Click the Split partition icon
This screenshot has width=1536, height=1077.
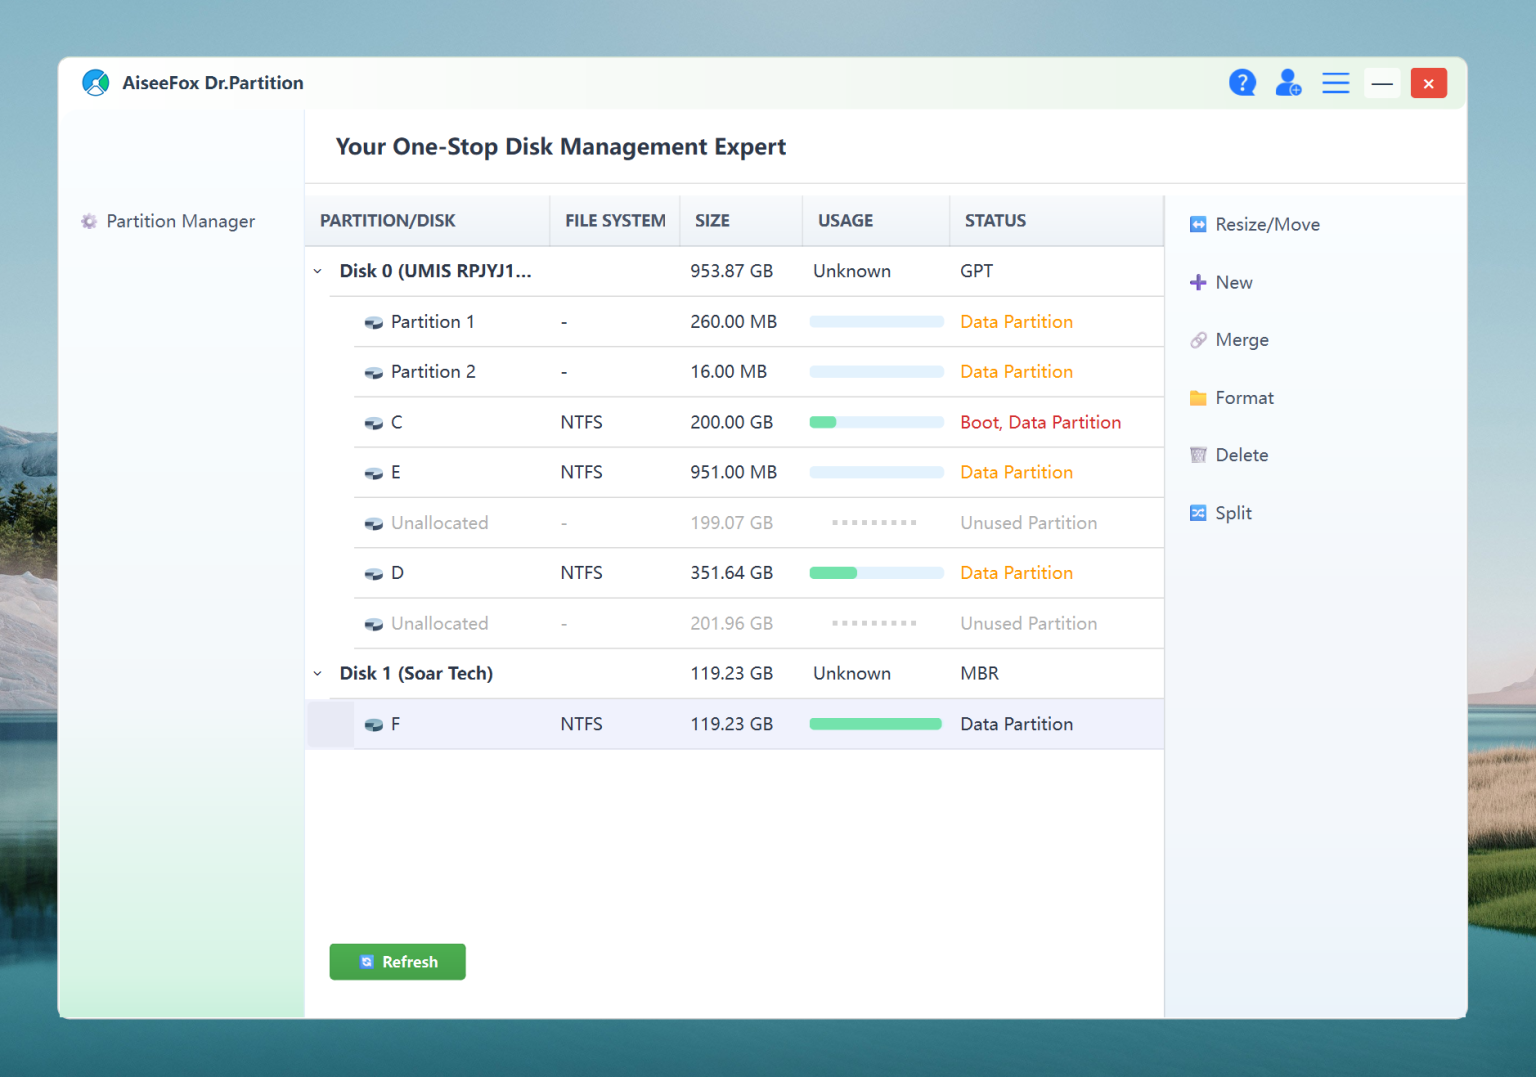(1198, 513)
